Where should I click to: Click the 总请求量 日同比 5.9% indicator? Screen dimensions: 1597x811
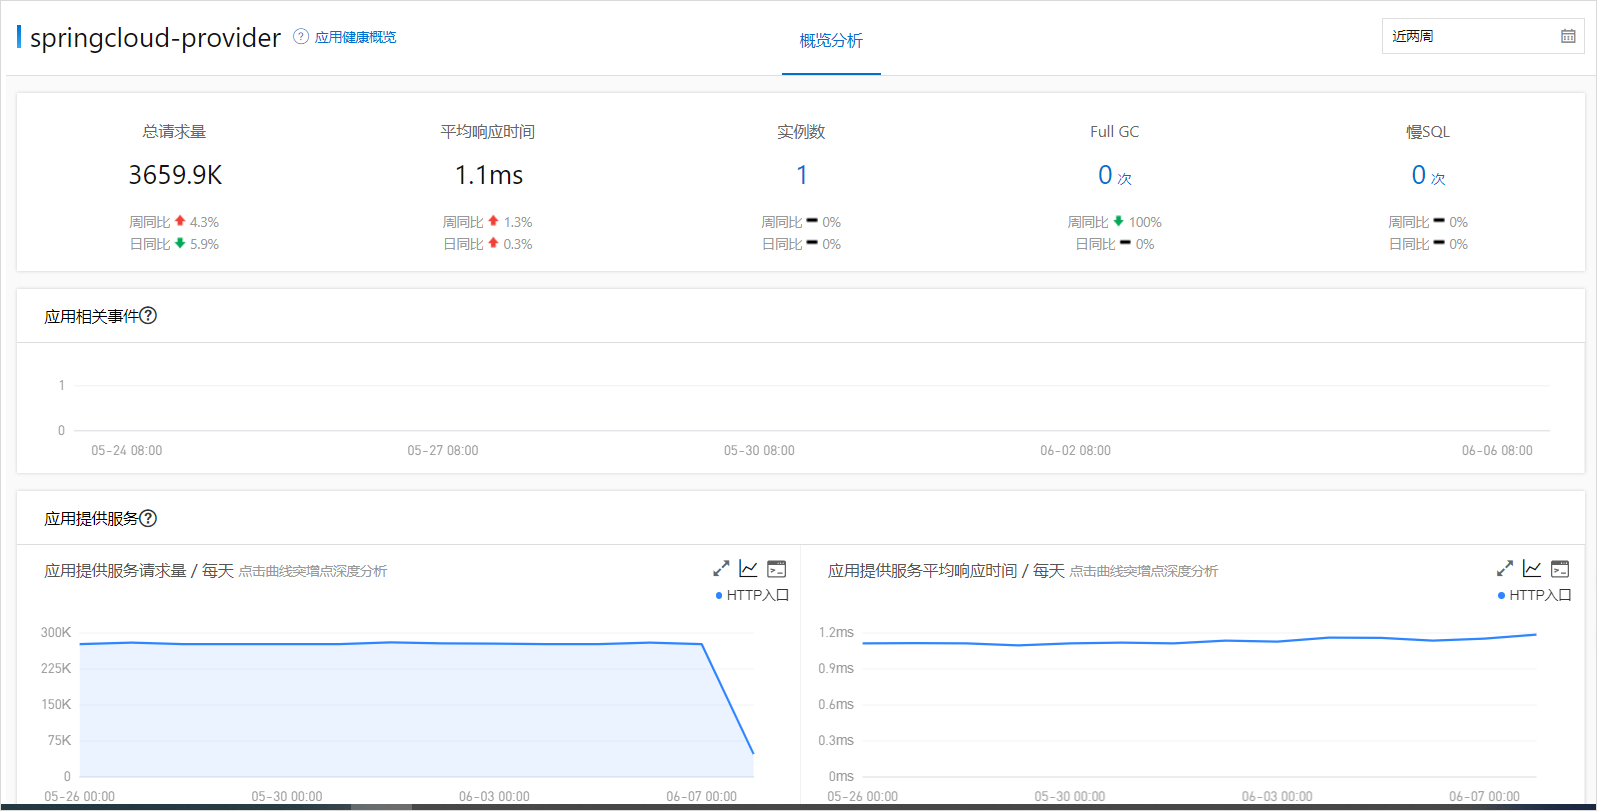click(174, 244)
